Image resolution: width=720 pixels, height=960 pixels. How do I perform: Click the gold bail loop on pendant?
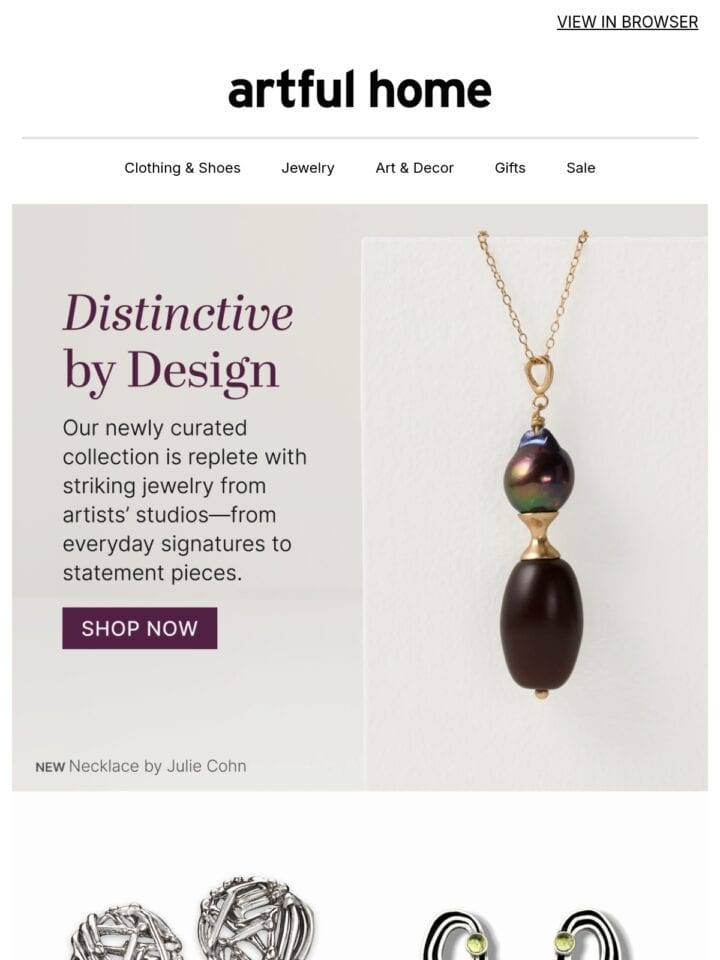pos(539,377)
